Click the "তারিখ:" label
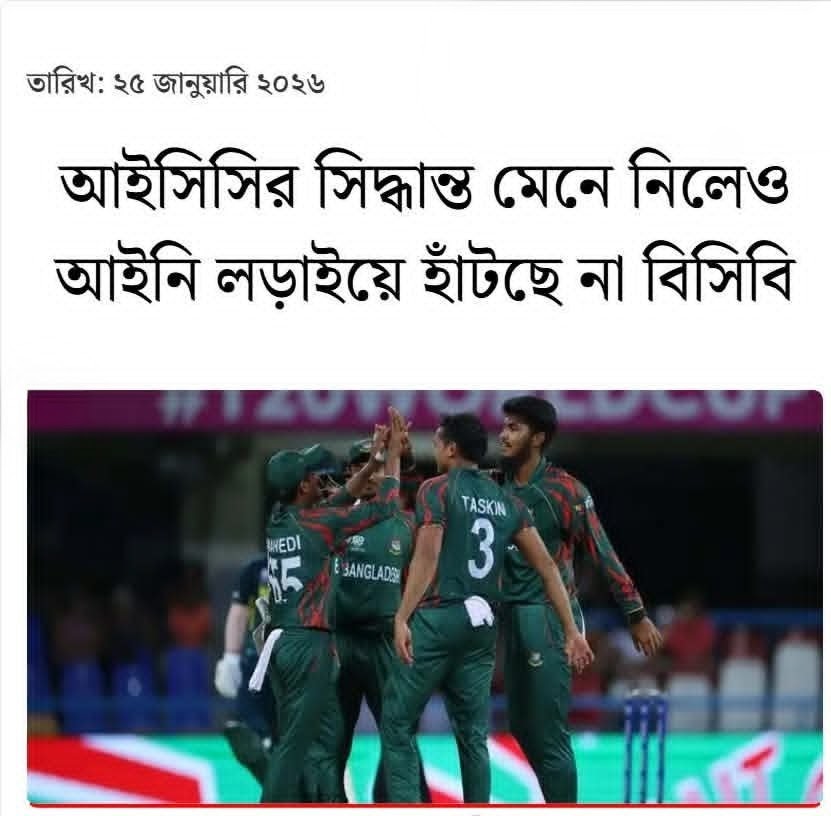This screenshot has height=816, width=831. pos(66,84)
